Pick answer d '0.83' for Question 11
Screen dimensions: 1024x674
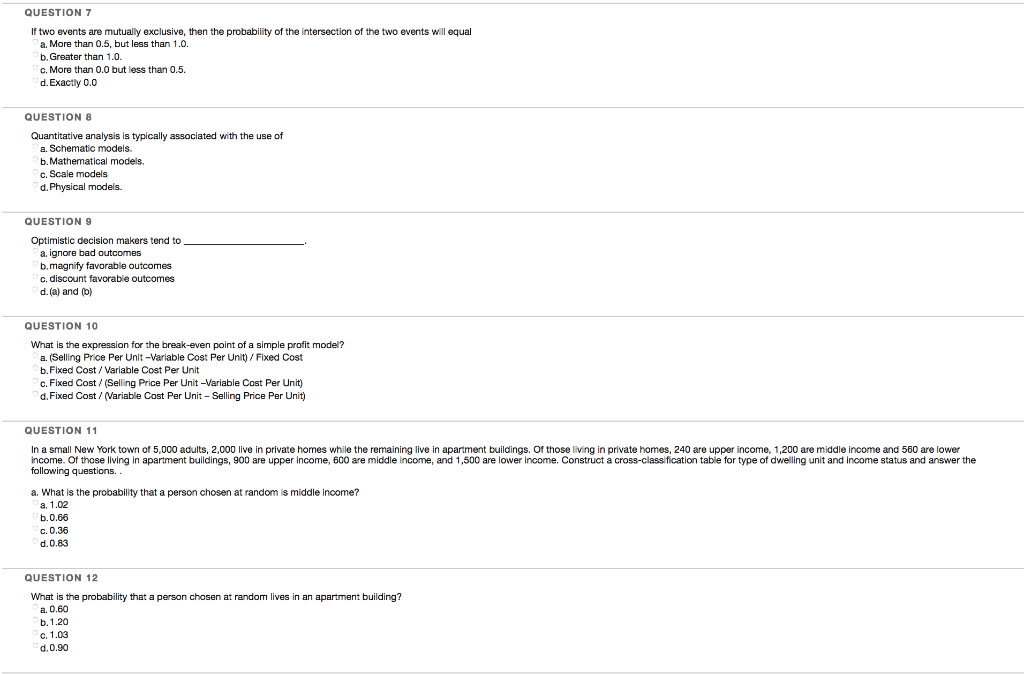(x=33, y=543)
